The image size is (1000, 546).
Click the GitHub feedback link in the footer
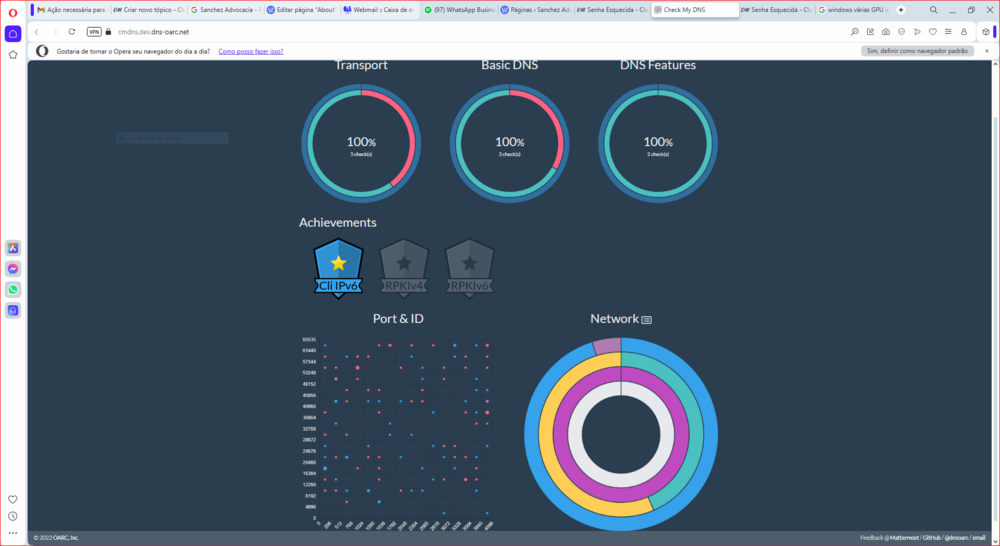933,538
